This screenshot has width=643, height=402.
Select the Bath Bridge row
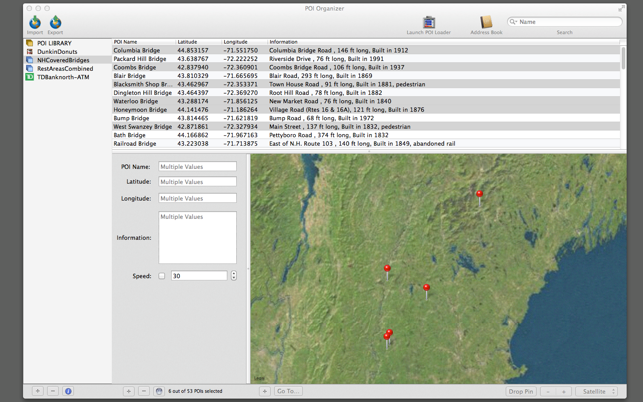[366, 135]
